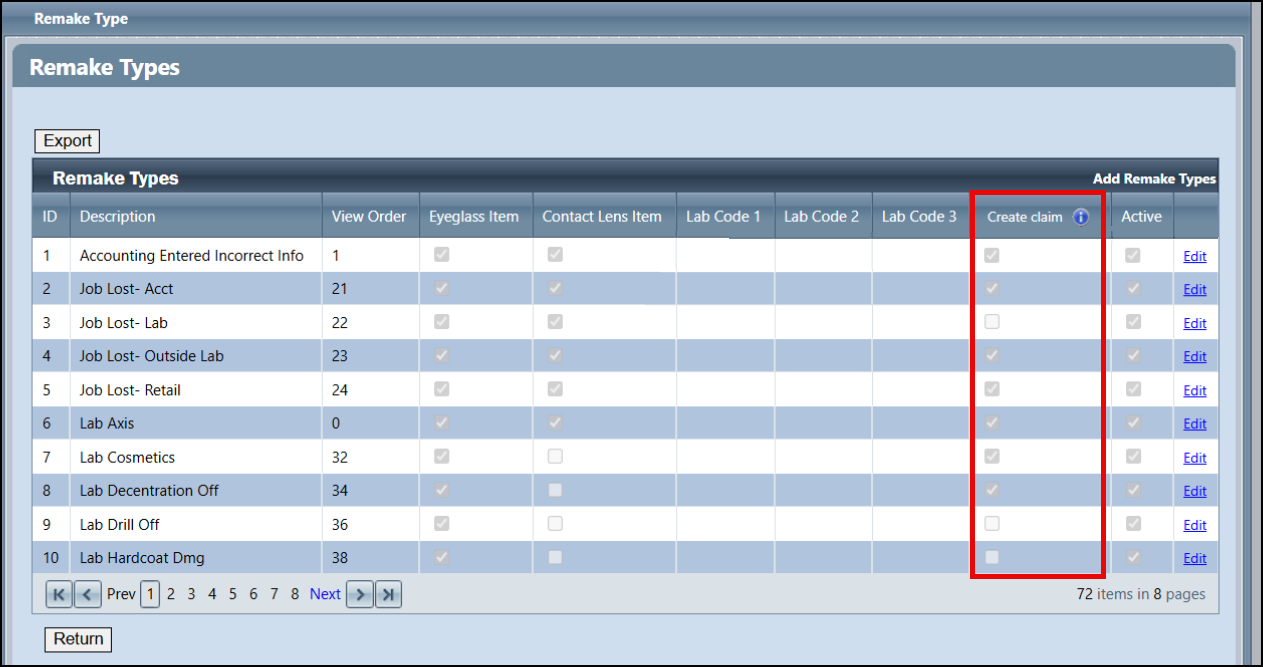Click the Export button

click(x=67, y=141)
